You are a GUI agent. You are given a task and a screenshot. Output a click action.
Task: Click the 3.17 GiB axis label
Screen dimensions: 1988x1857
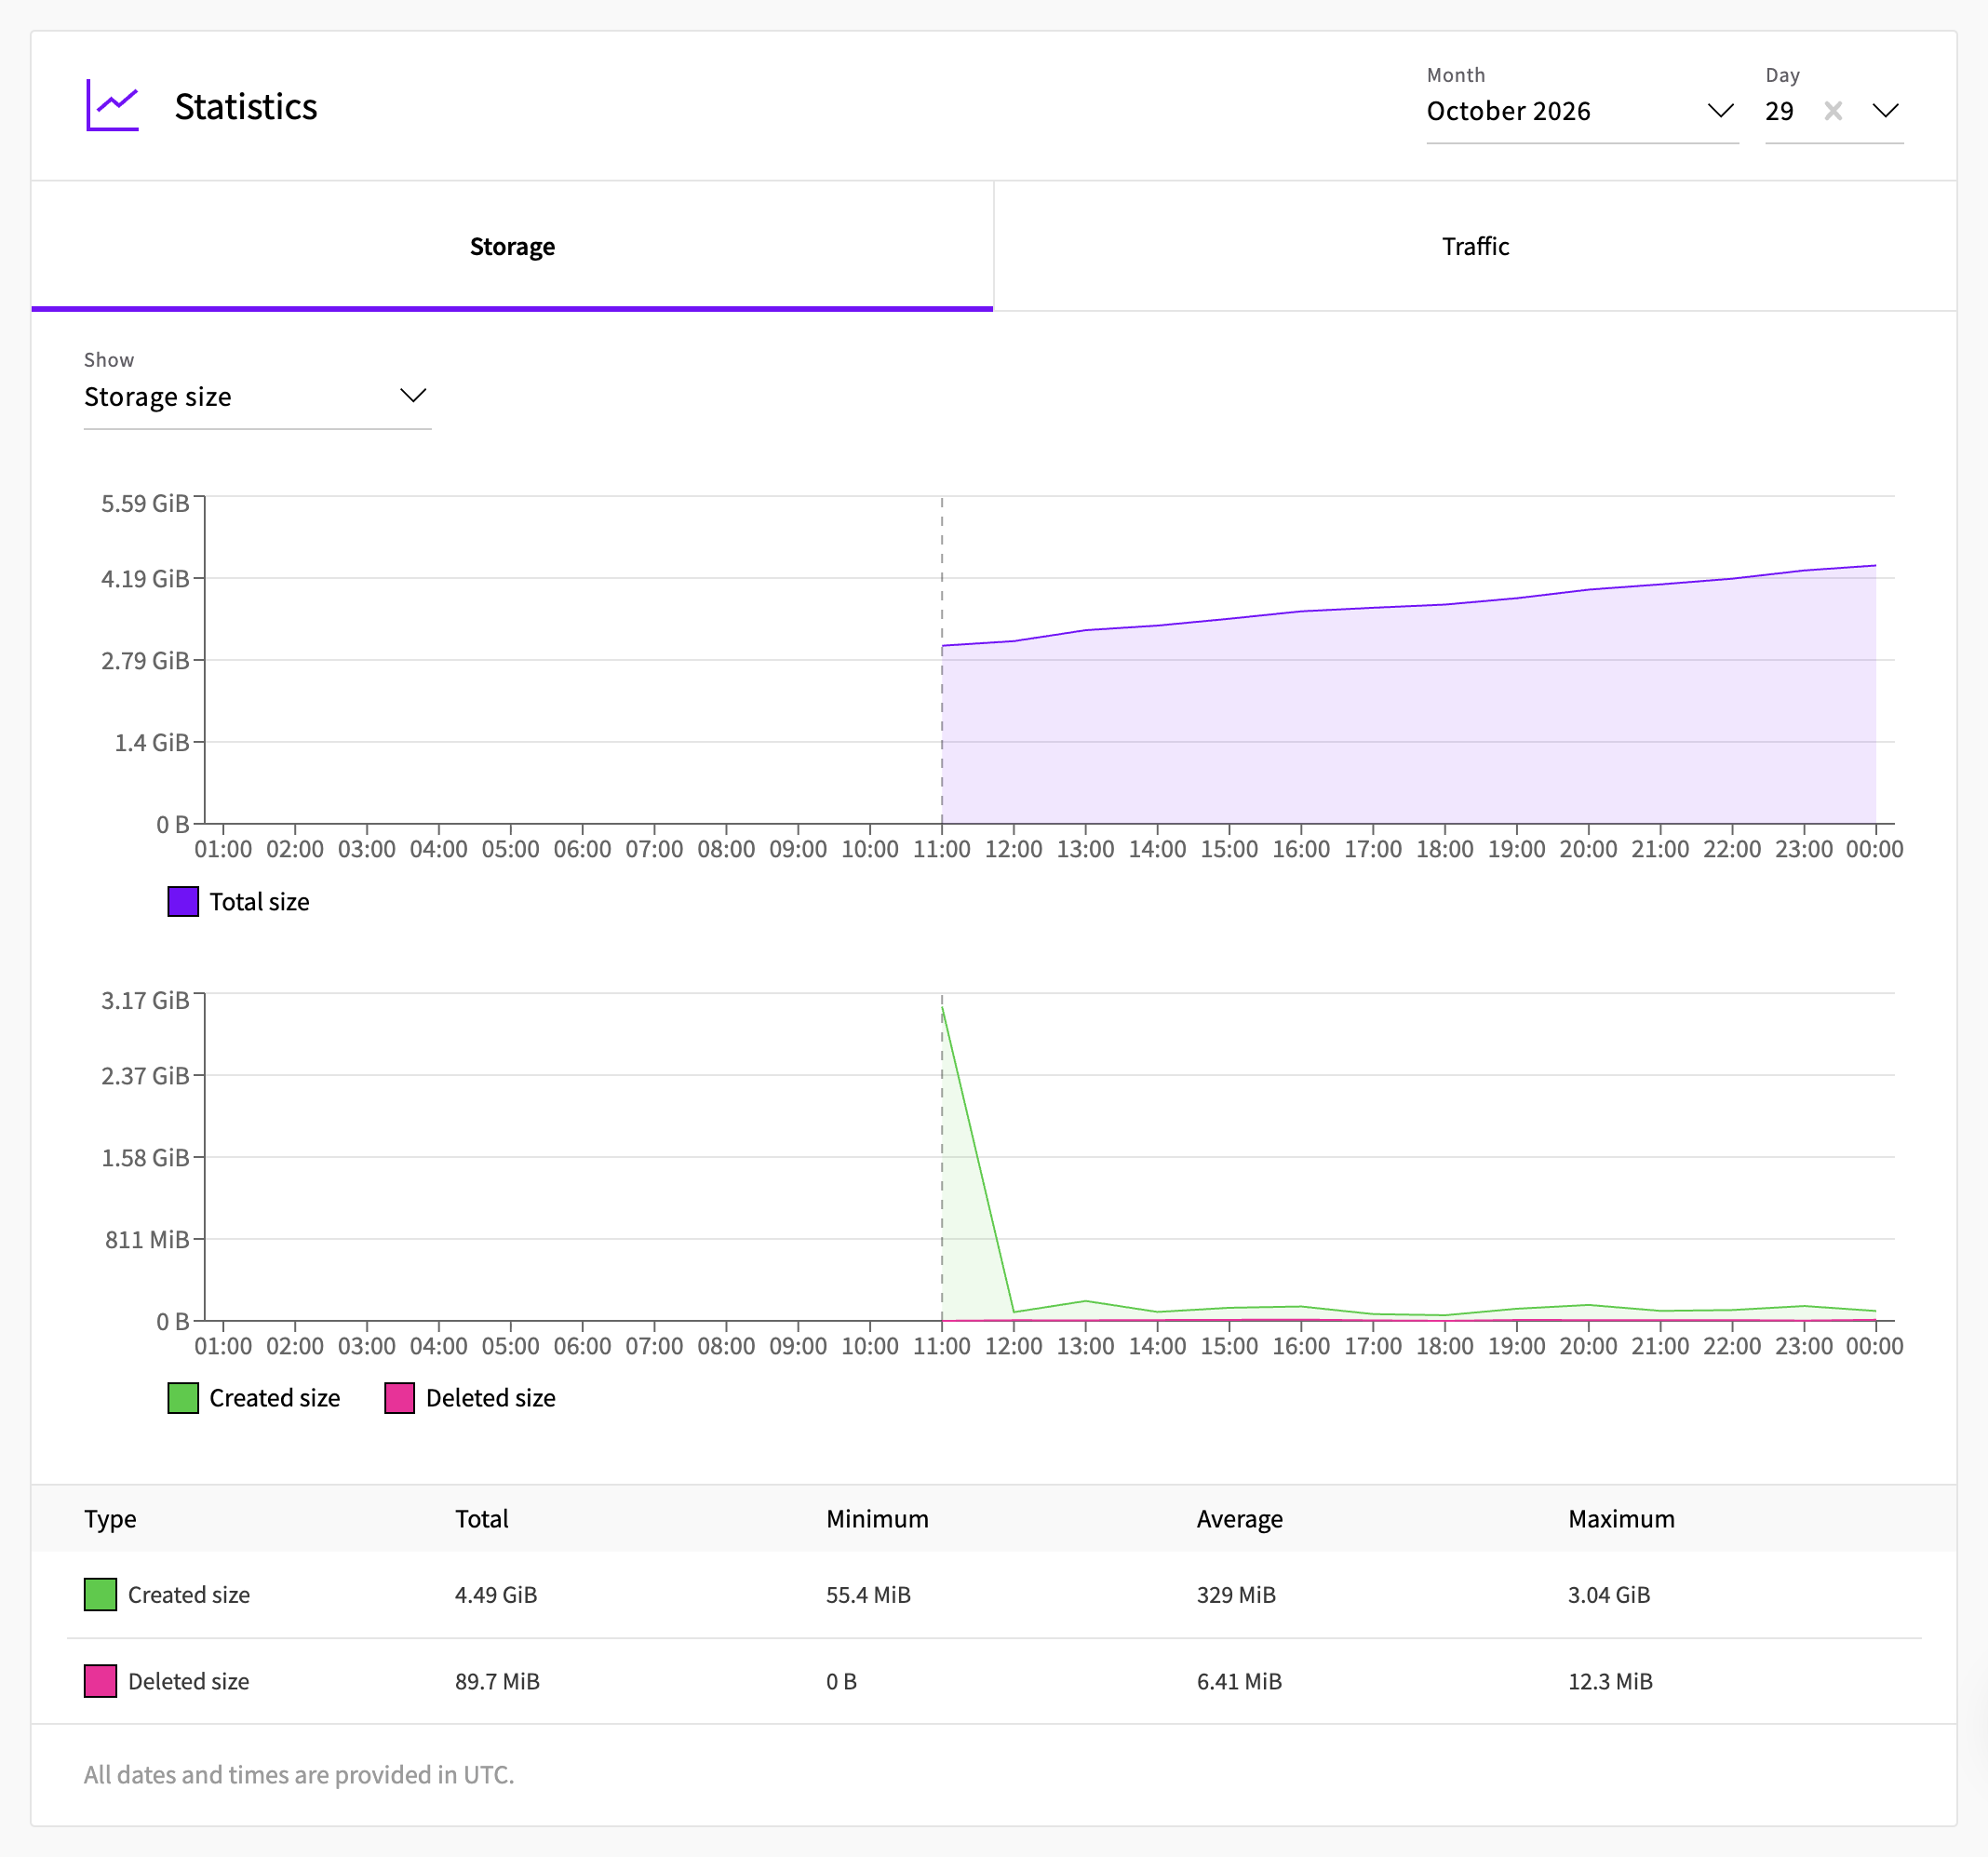[145, 1000]
